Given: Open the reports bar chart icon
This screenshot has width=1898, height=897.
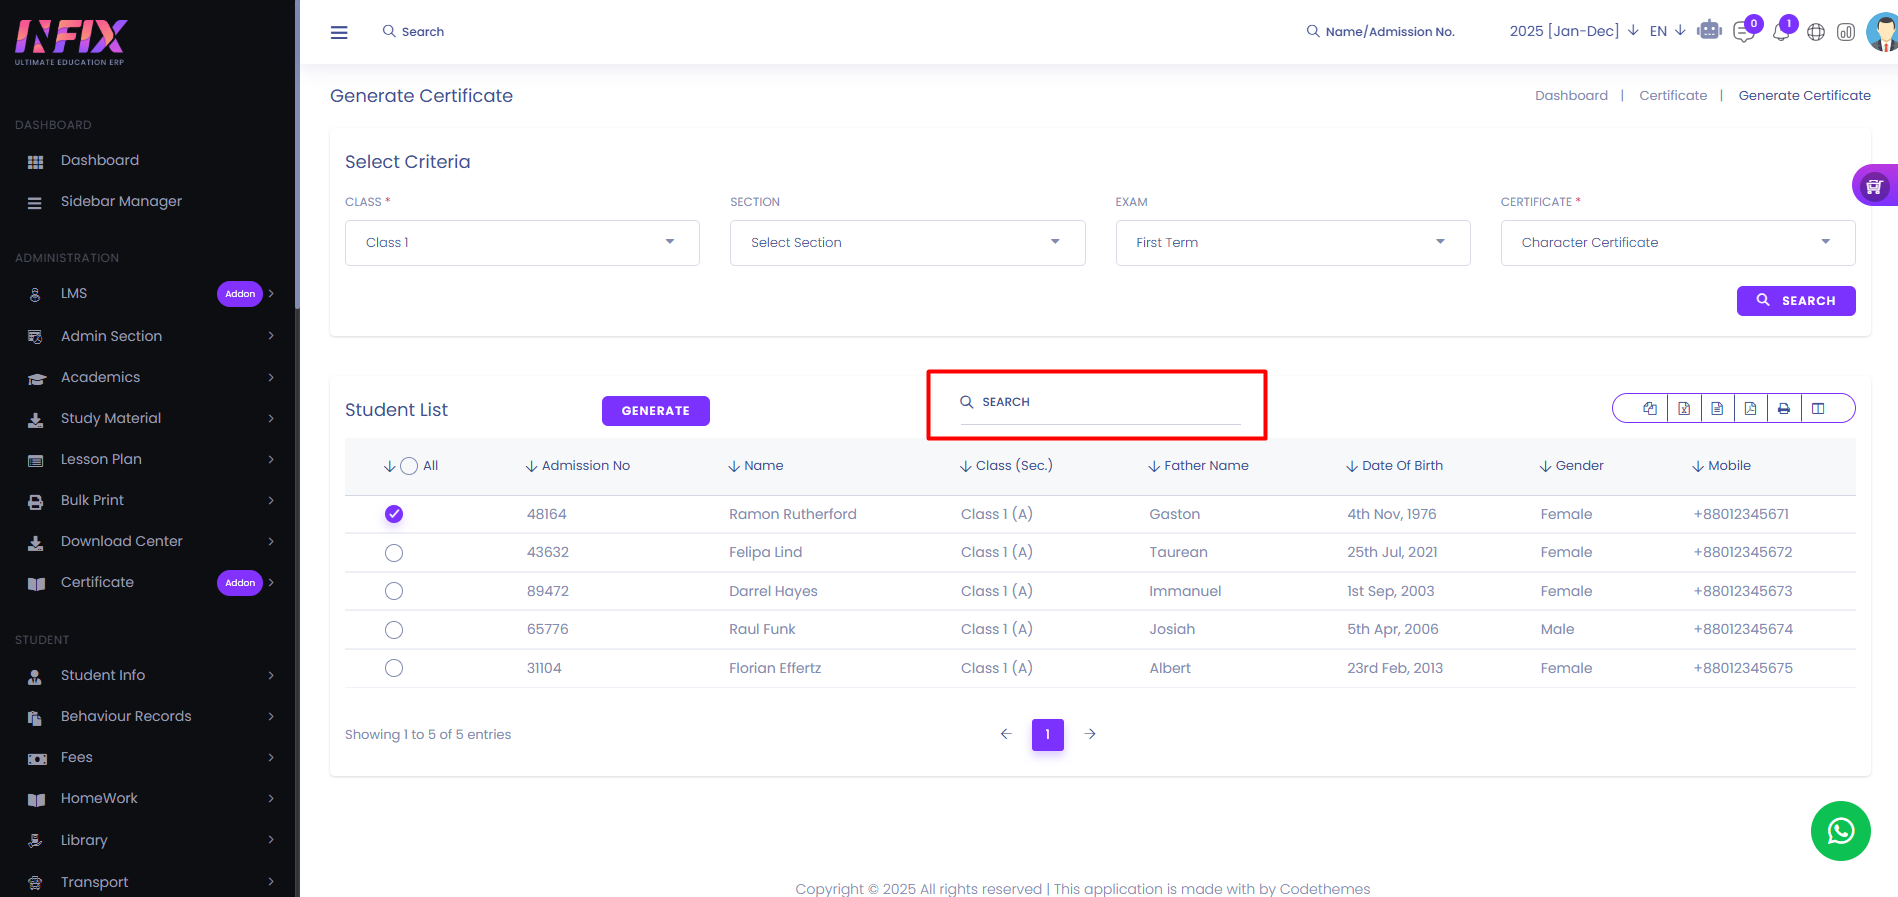Looking at the screenshot, I should [1846, 32].
